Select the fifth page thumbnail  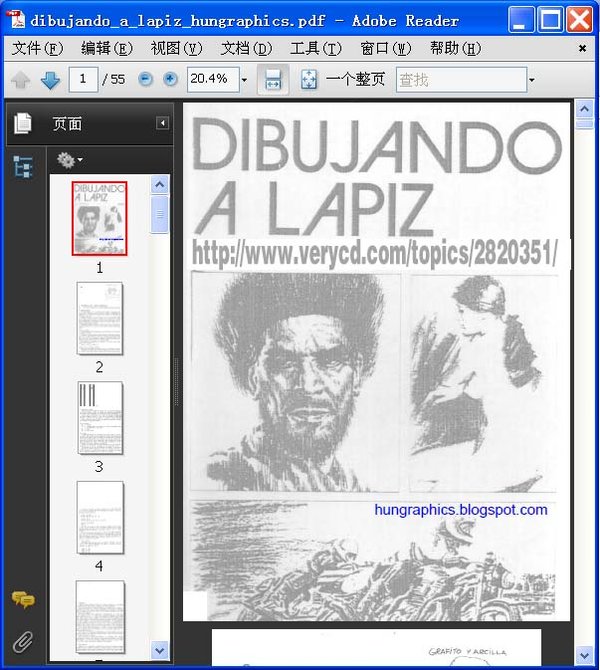coord(100,617)
